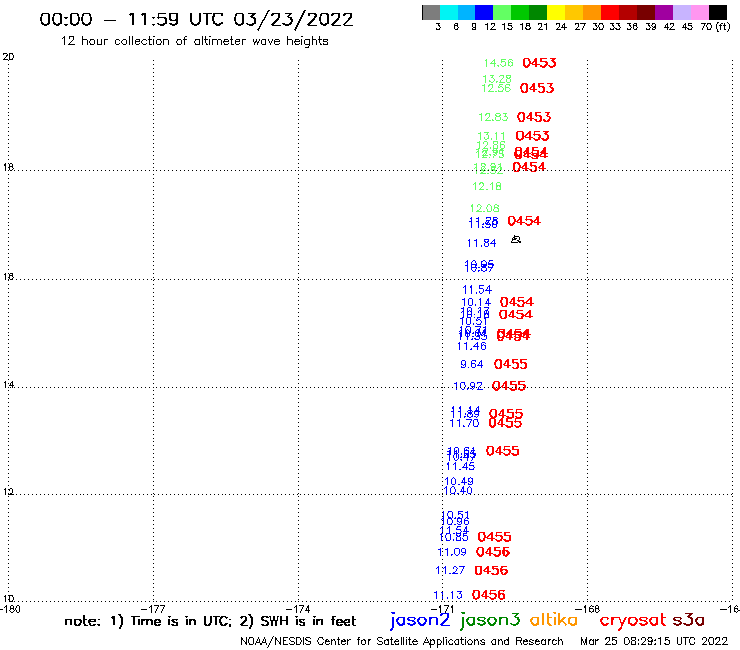Click the orange altika legend label
740x650 pixels.
[x=553, y=620]
